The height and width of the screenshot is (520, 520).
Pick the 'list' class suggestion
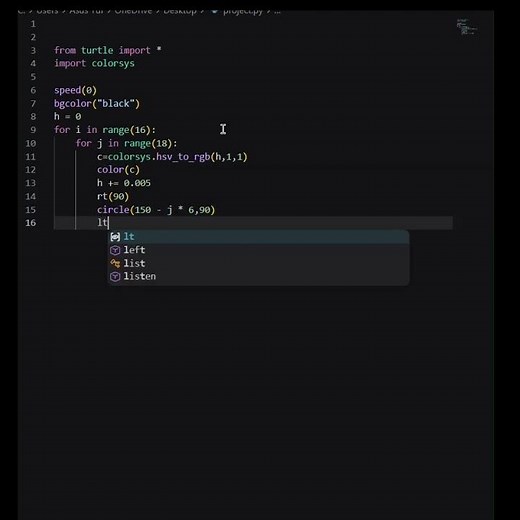[x=259, y=263]
